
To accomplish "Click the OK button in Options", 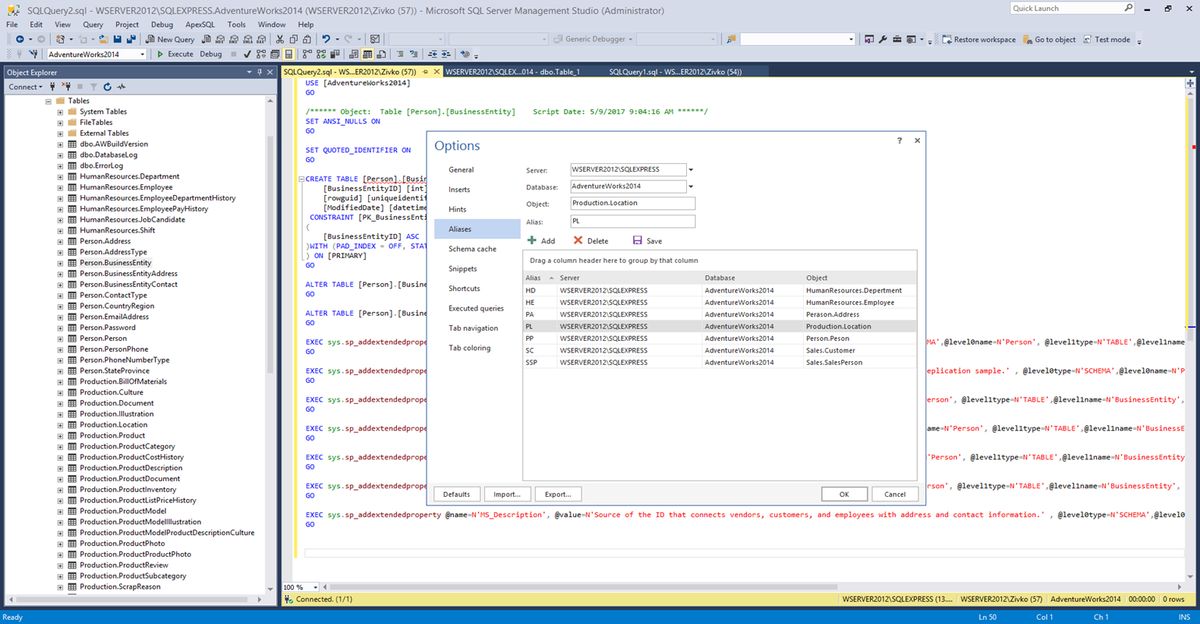I will coord(844,494).
